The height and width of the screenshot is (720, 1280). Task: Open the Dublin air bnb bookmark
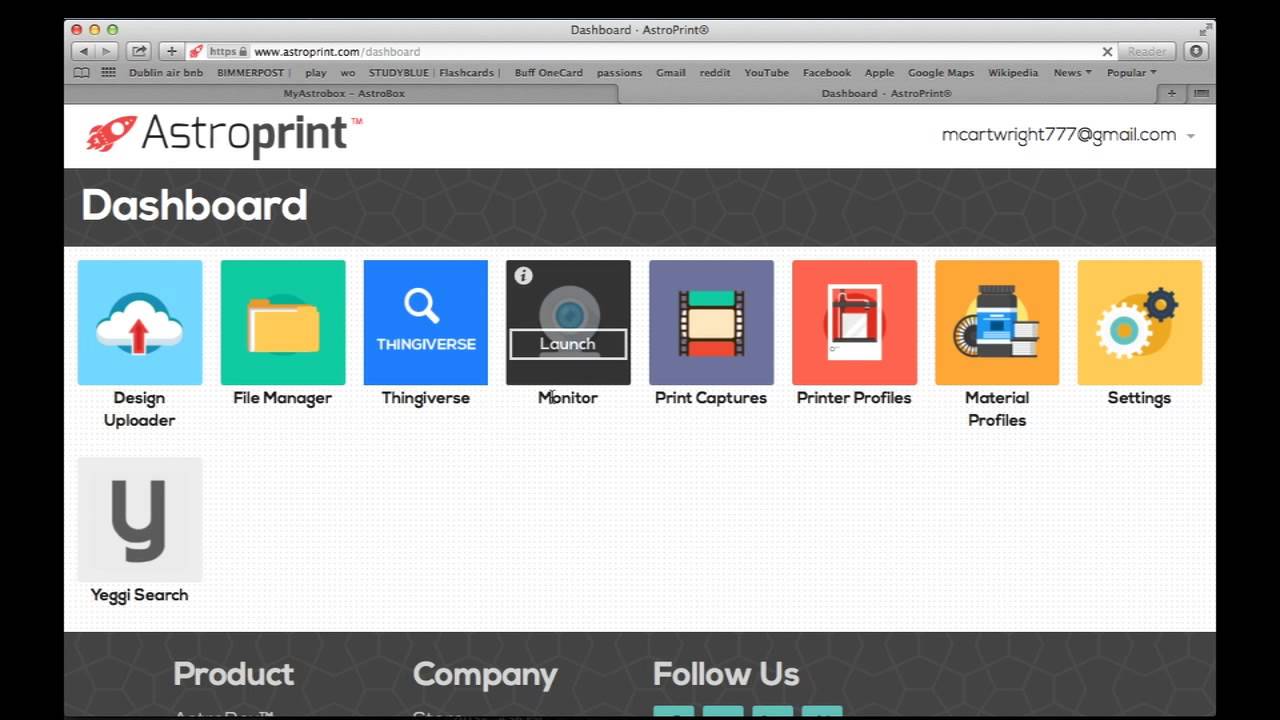click(x=166, y=73)
